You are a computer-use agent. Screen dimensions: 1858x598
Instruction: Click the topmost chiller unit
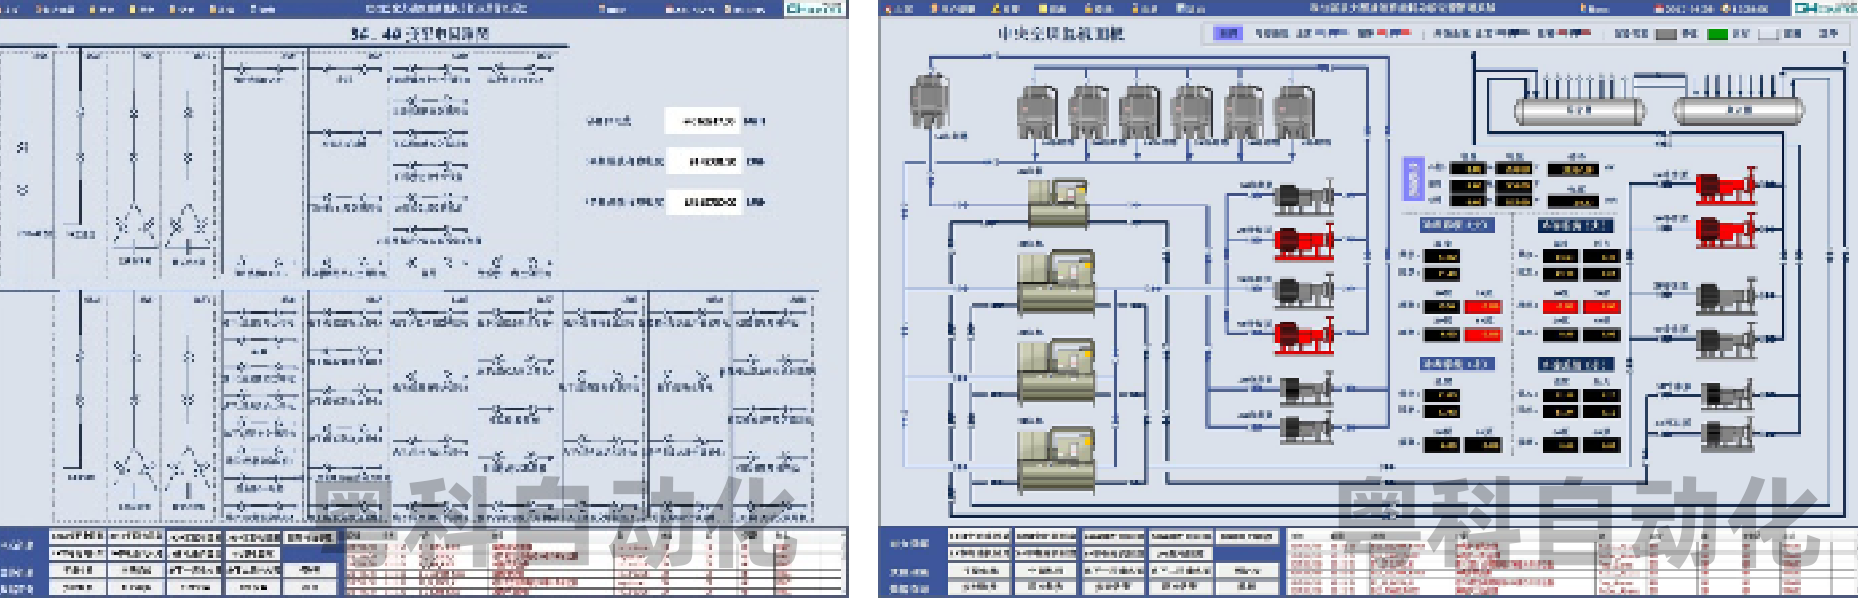1057,201
